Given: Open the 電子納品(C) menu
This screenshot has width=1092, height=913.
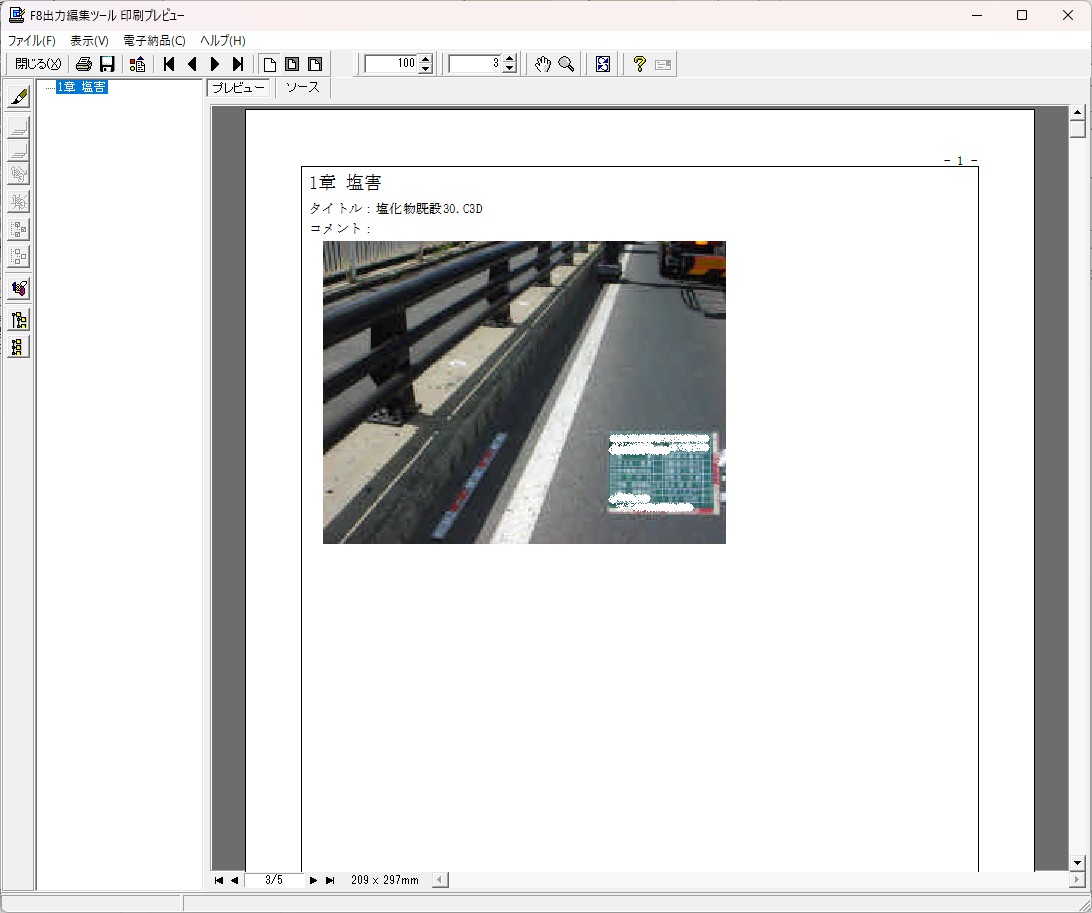Looking at the screenshot, I should click(154, 41).
